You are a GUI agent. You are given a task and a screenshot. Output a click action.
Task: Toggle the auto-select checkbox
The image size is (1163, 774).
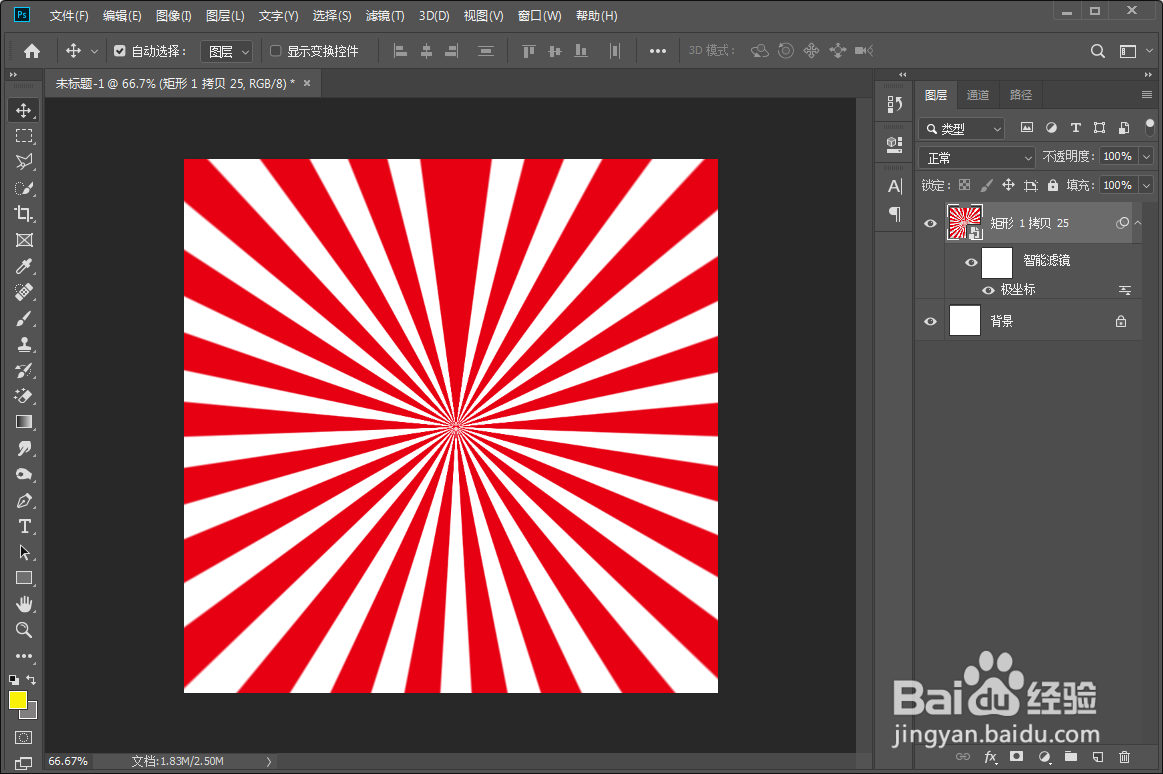[119, 50]
